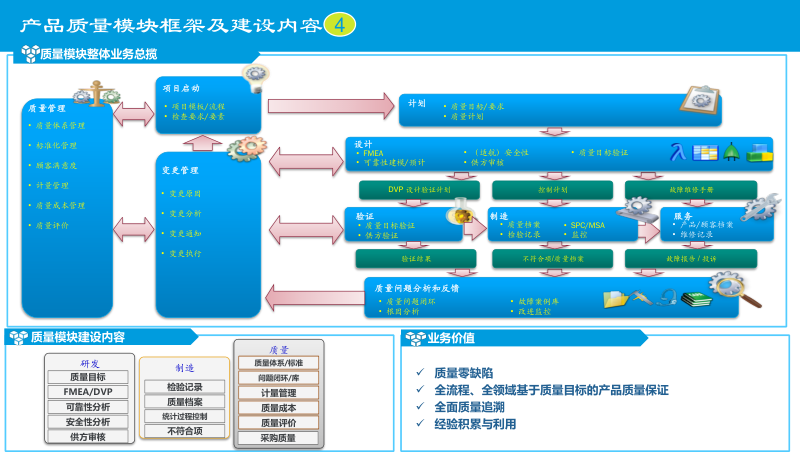Click the 计量管理 box under 质量
The width and height of the screenshot is (800, 452).
pyautogui.click(x=279, y=393)
